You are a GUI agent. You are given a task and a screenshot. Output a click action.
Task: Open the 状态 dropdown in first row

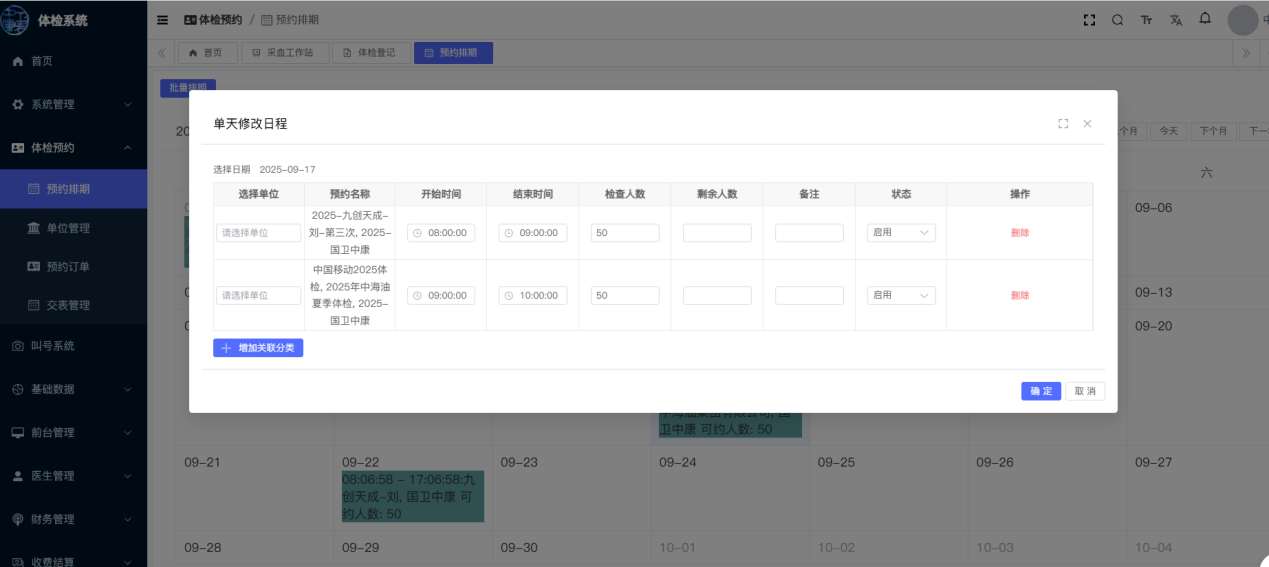click(x=900, y=233)
